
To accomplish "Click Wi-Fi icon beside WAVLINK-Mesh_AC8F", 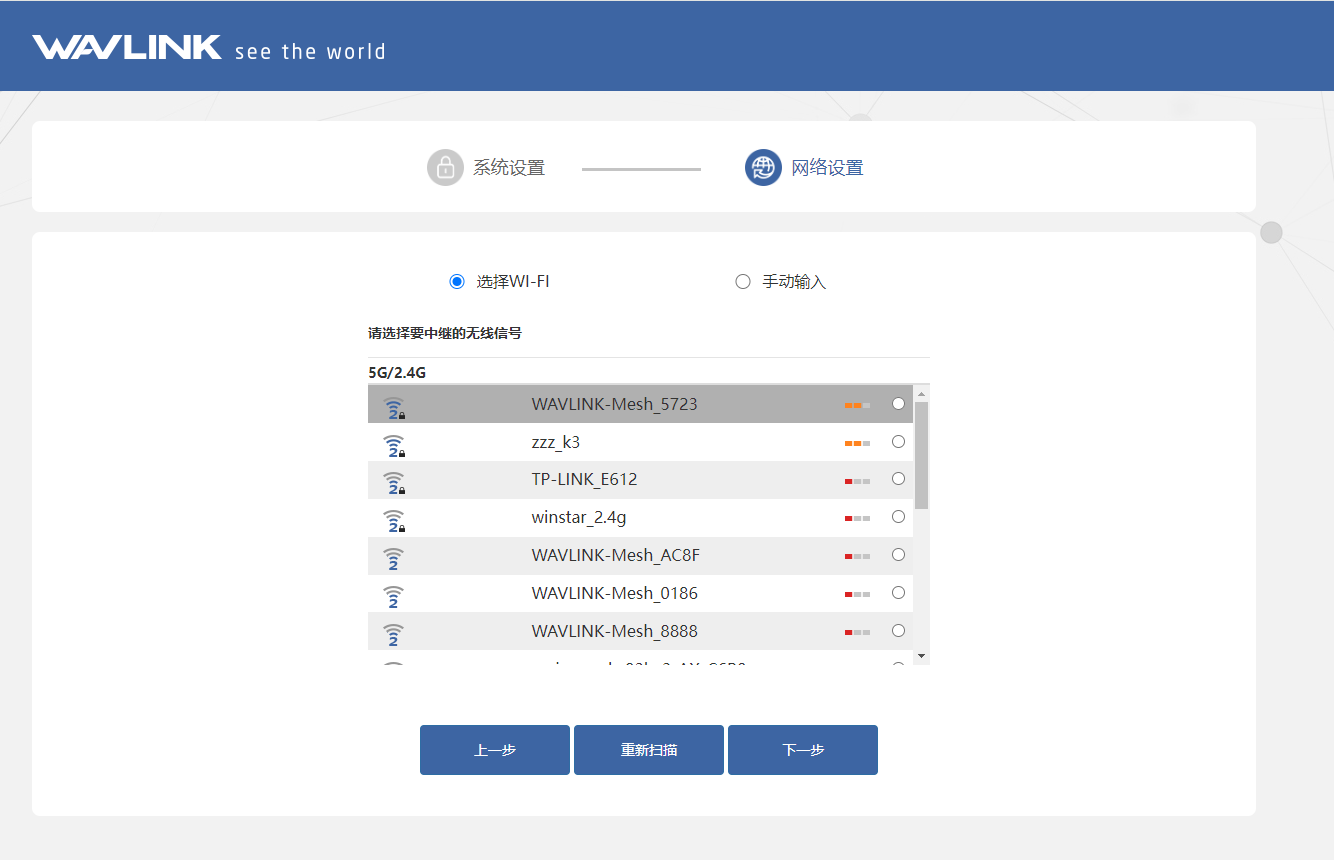I will 394,558.
